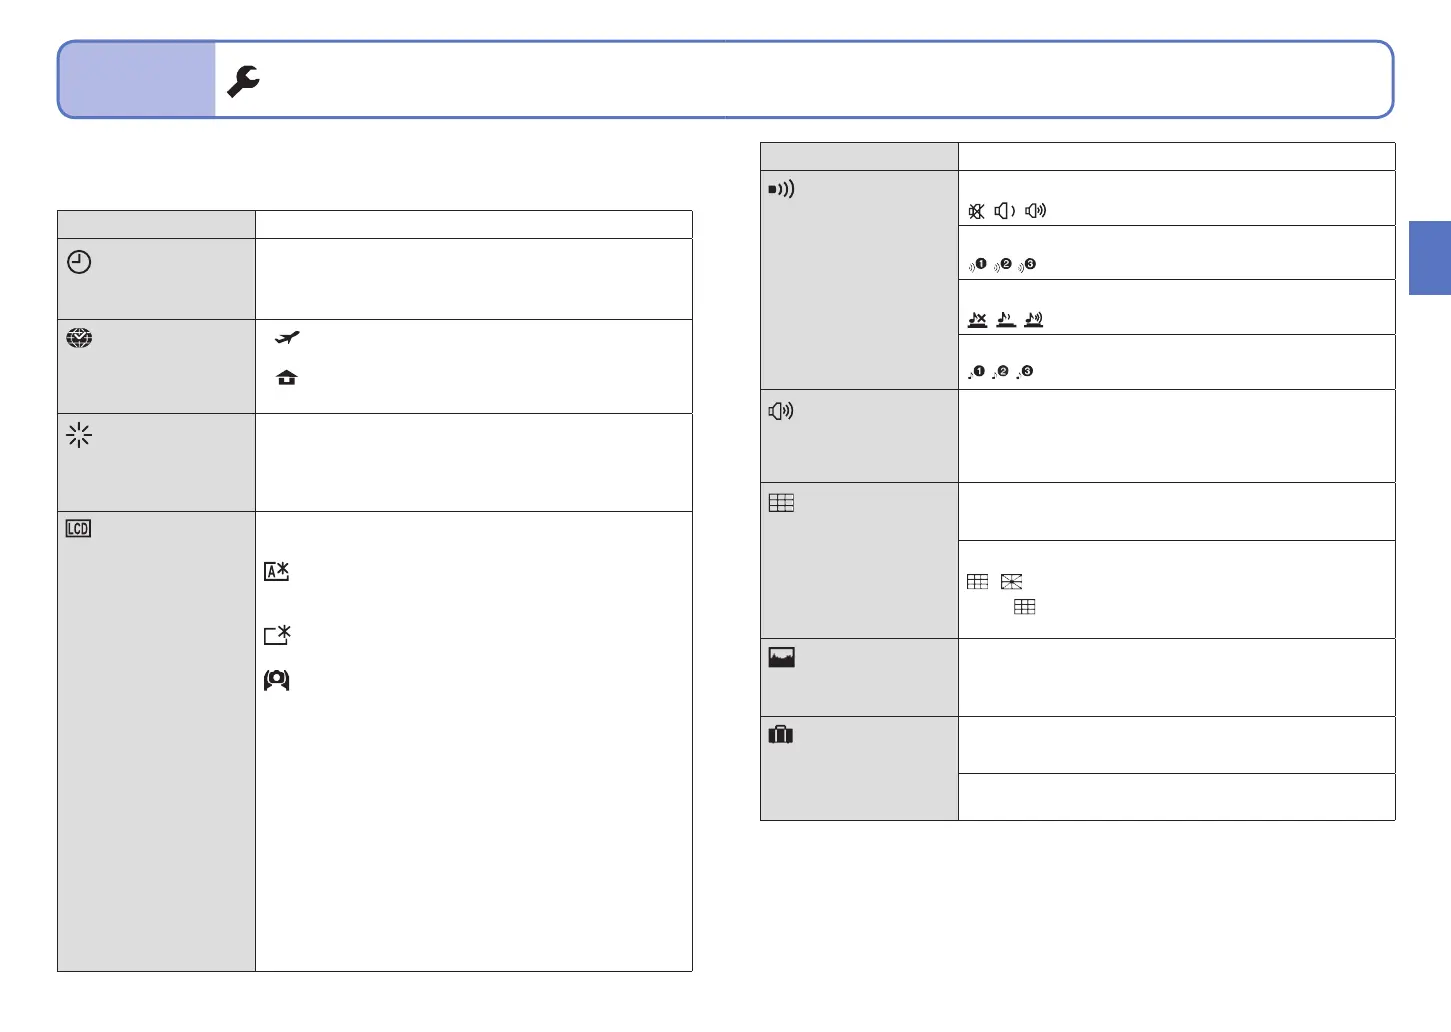Open the Histogram icon
Viewport: 1451px width, 1032px height.
(781, 657)
